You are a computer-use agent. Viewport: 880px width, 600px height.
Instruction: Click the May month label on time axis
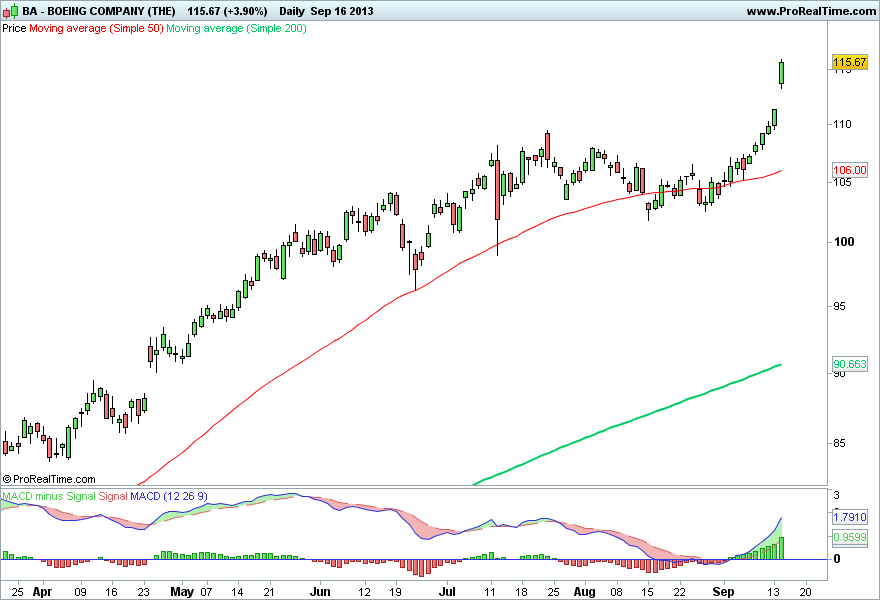(x=182, y=592)
